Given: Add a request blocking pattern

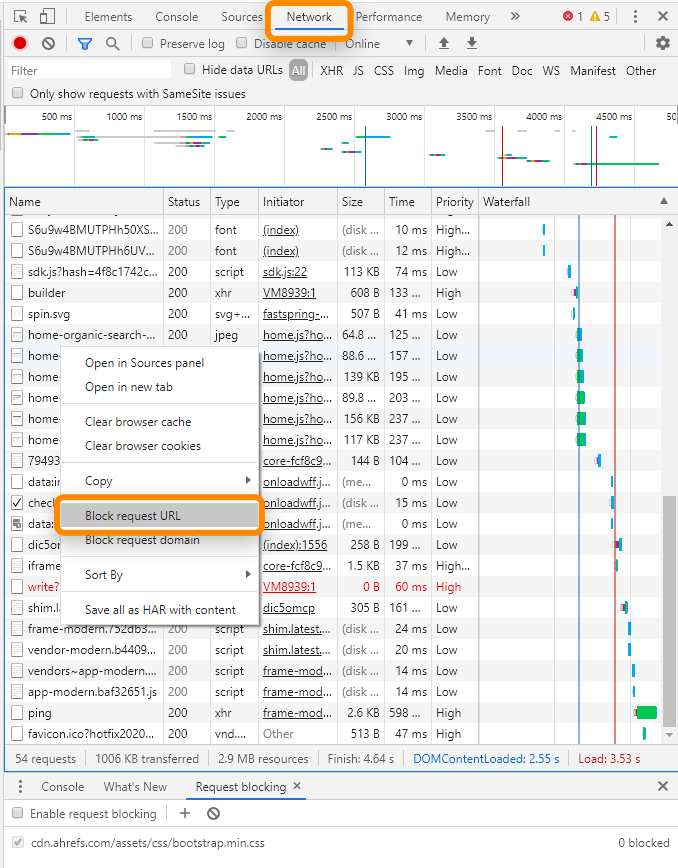Looking at the screenshot, I should [185, 813].
